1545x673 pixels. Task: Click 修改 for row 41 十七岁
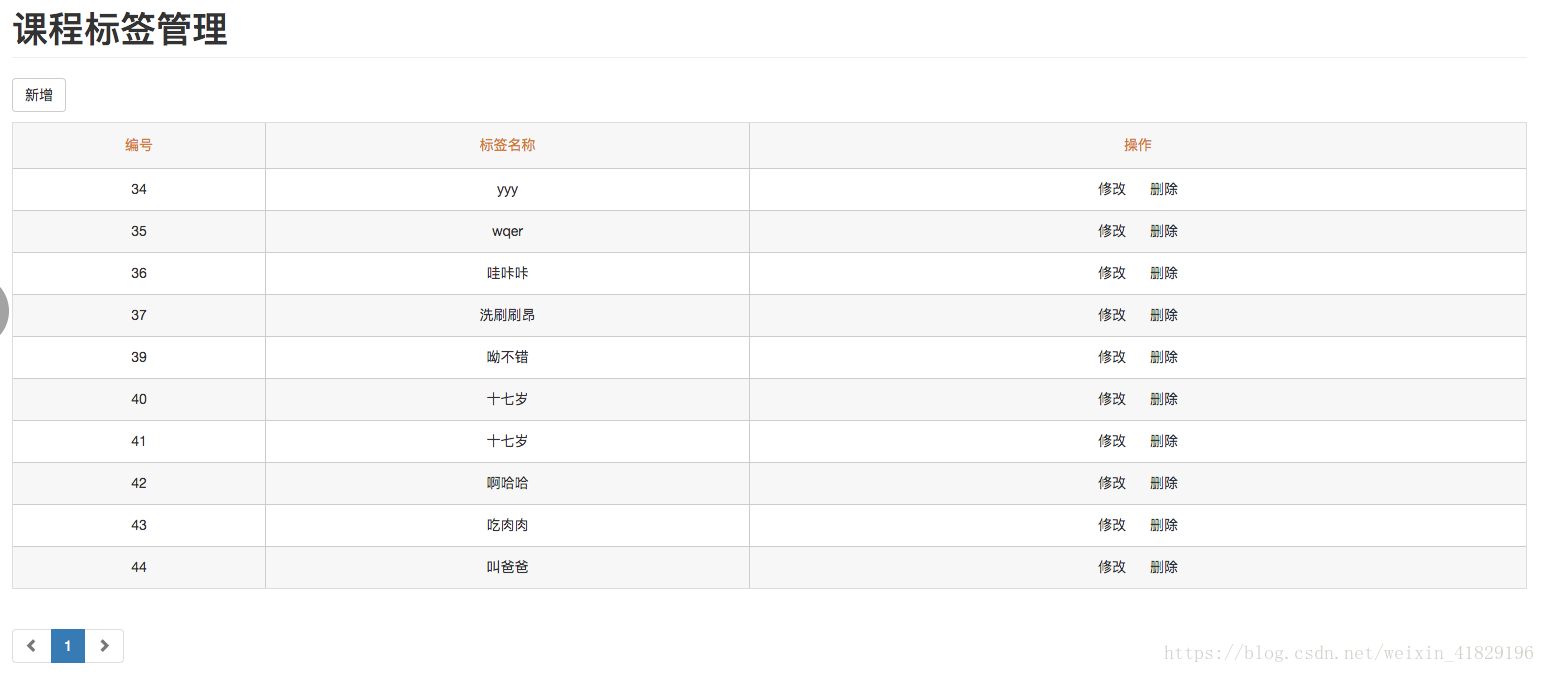tap(1112, 441)
